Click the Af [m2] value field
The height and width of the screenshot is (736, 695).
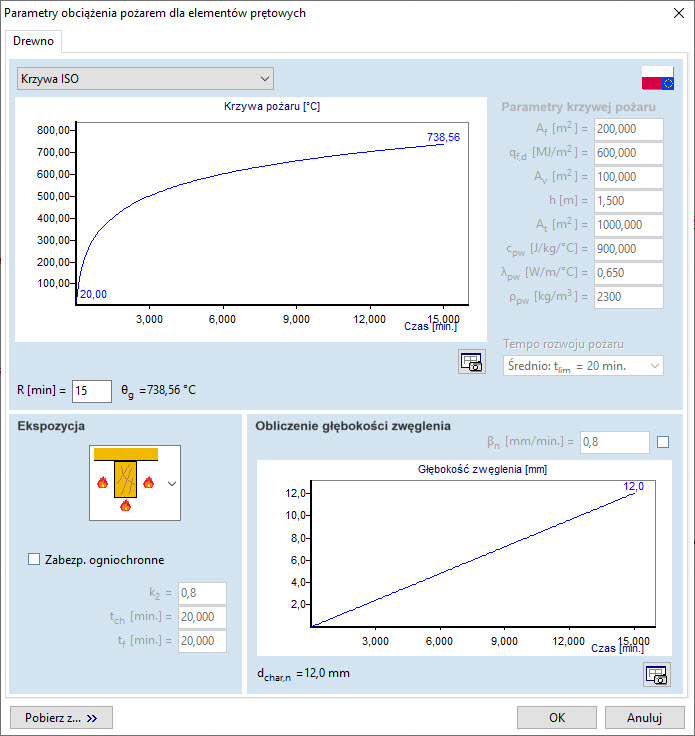pyautogui.click(x=628, y=129)
